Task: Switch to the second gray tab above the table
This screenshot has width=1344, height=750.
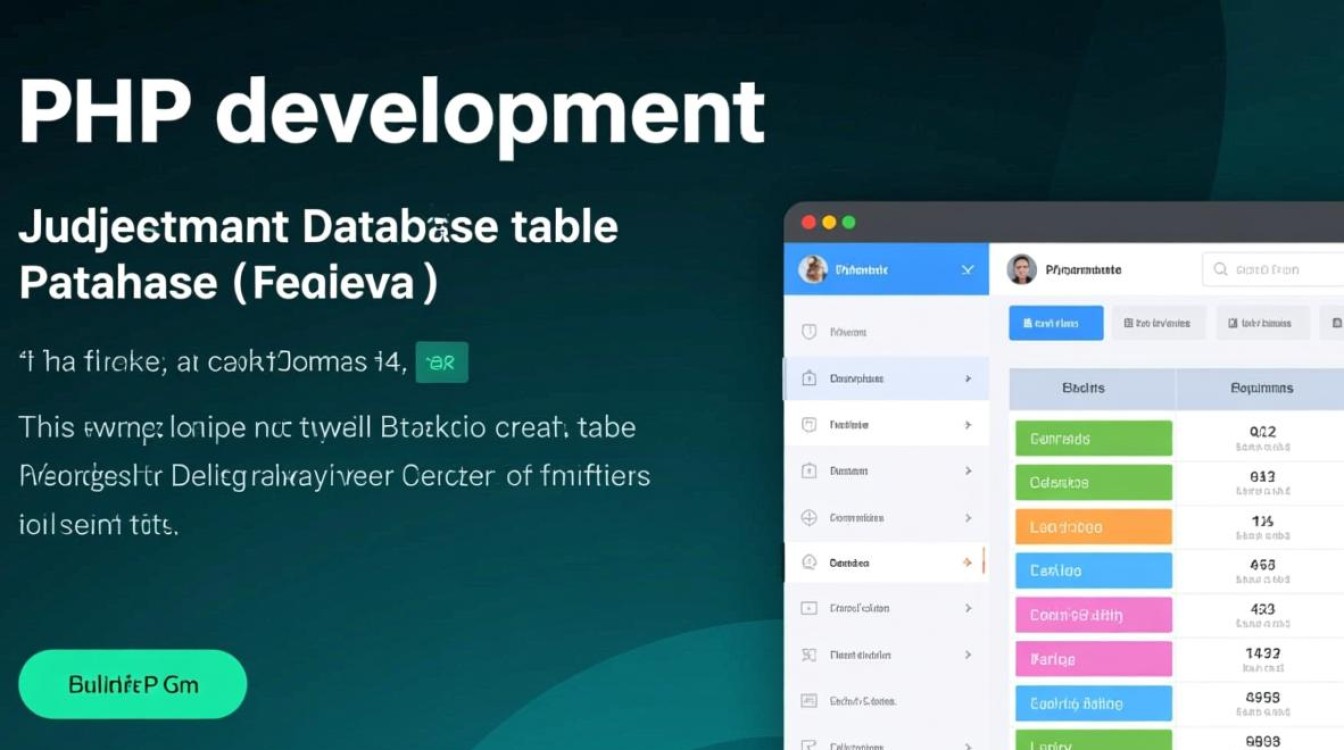Action: coord(1158,323)
